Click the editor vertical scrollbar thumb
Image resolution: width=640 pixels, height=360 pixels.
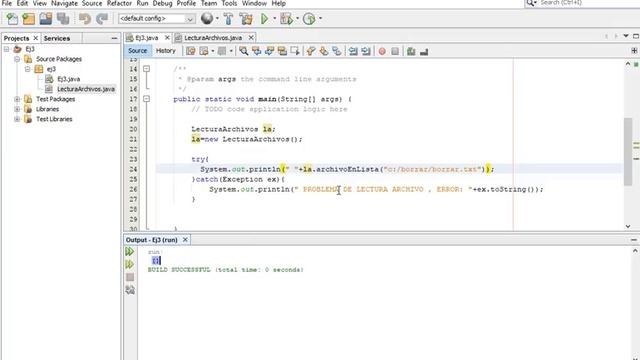tap(628, 151)
